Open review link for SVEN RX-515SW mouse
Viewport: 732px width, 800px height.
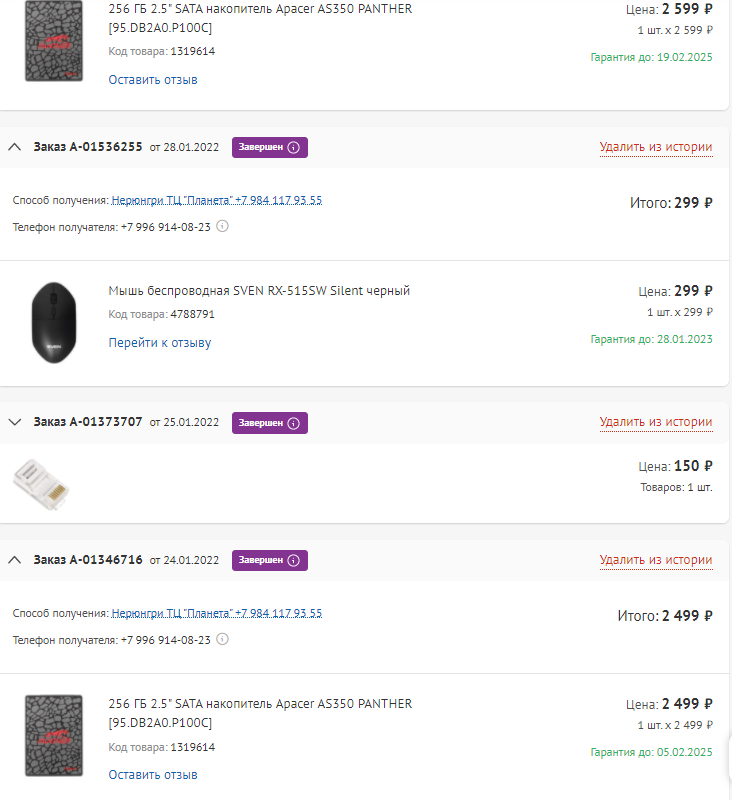coord(159,343)
